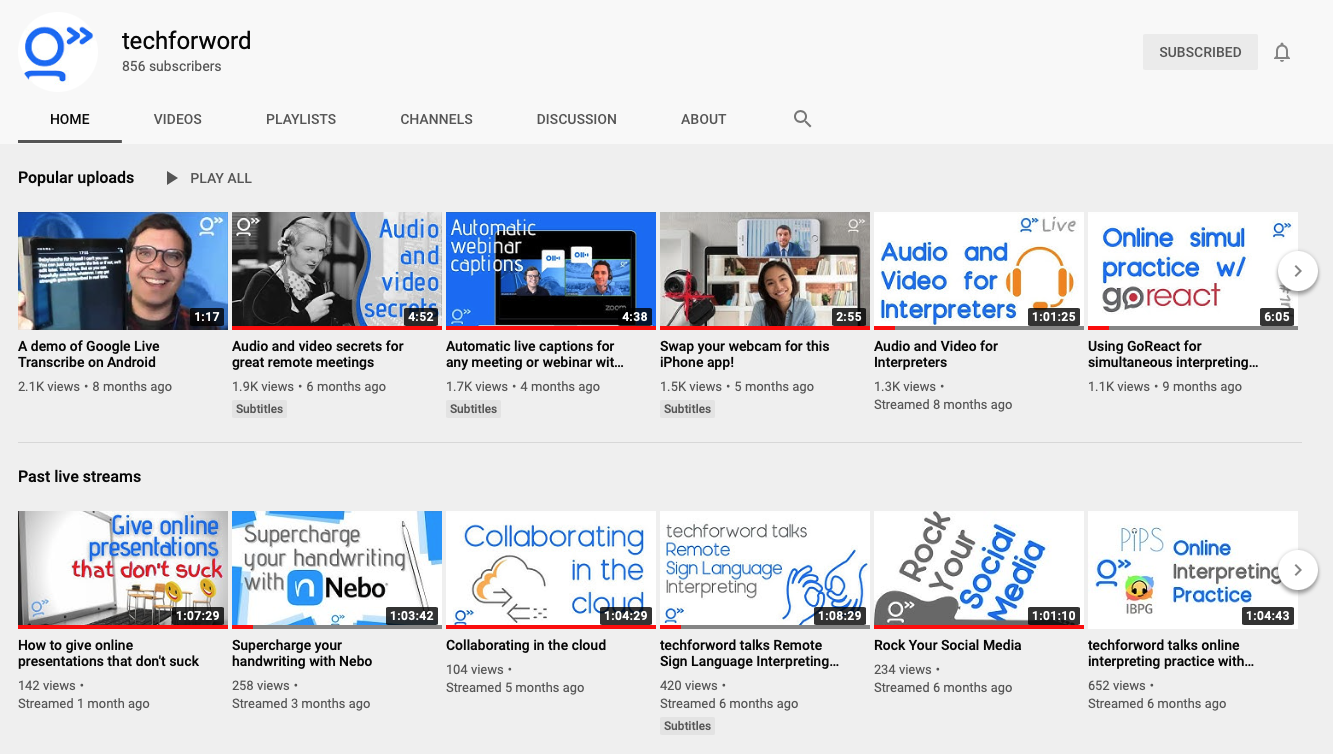Click '2.1K views • 8 months ago' text

[x=95, y=387]
